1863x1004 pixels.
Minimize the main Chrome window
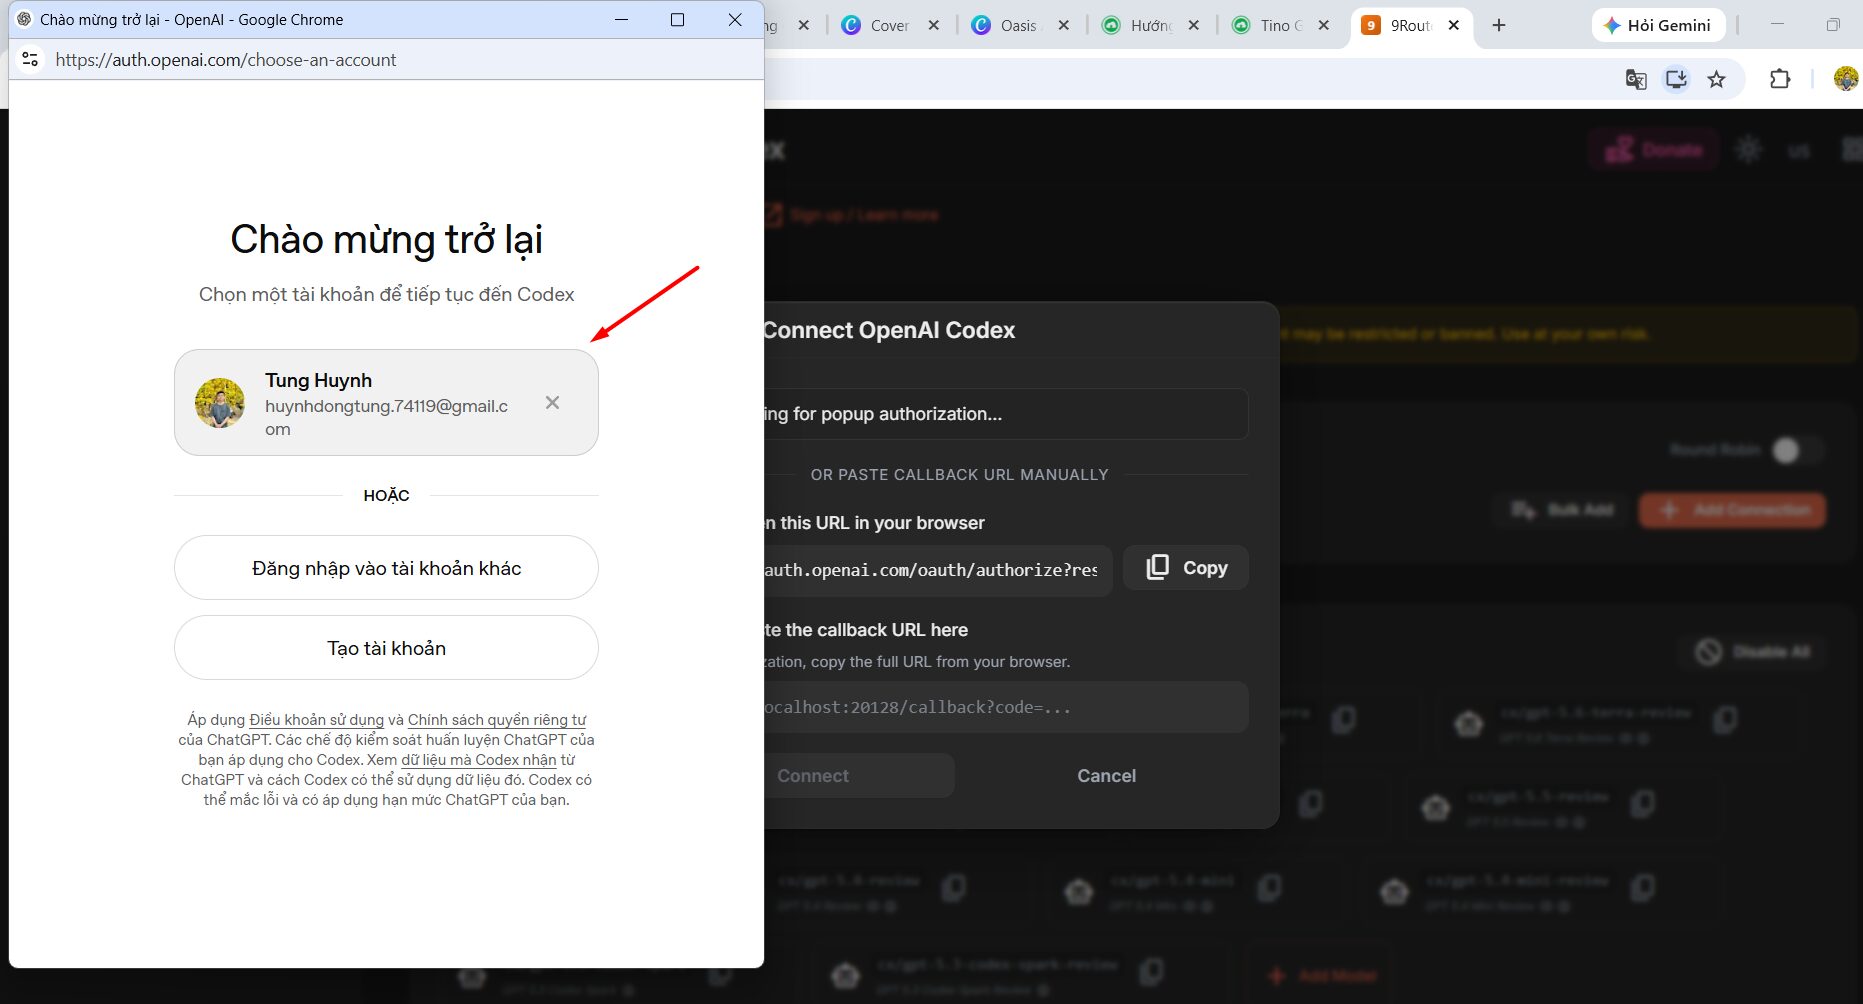click(1777, 25)
